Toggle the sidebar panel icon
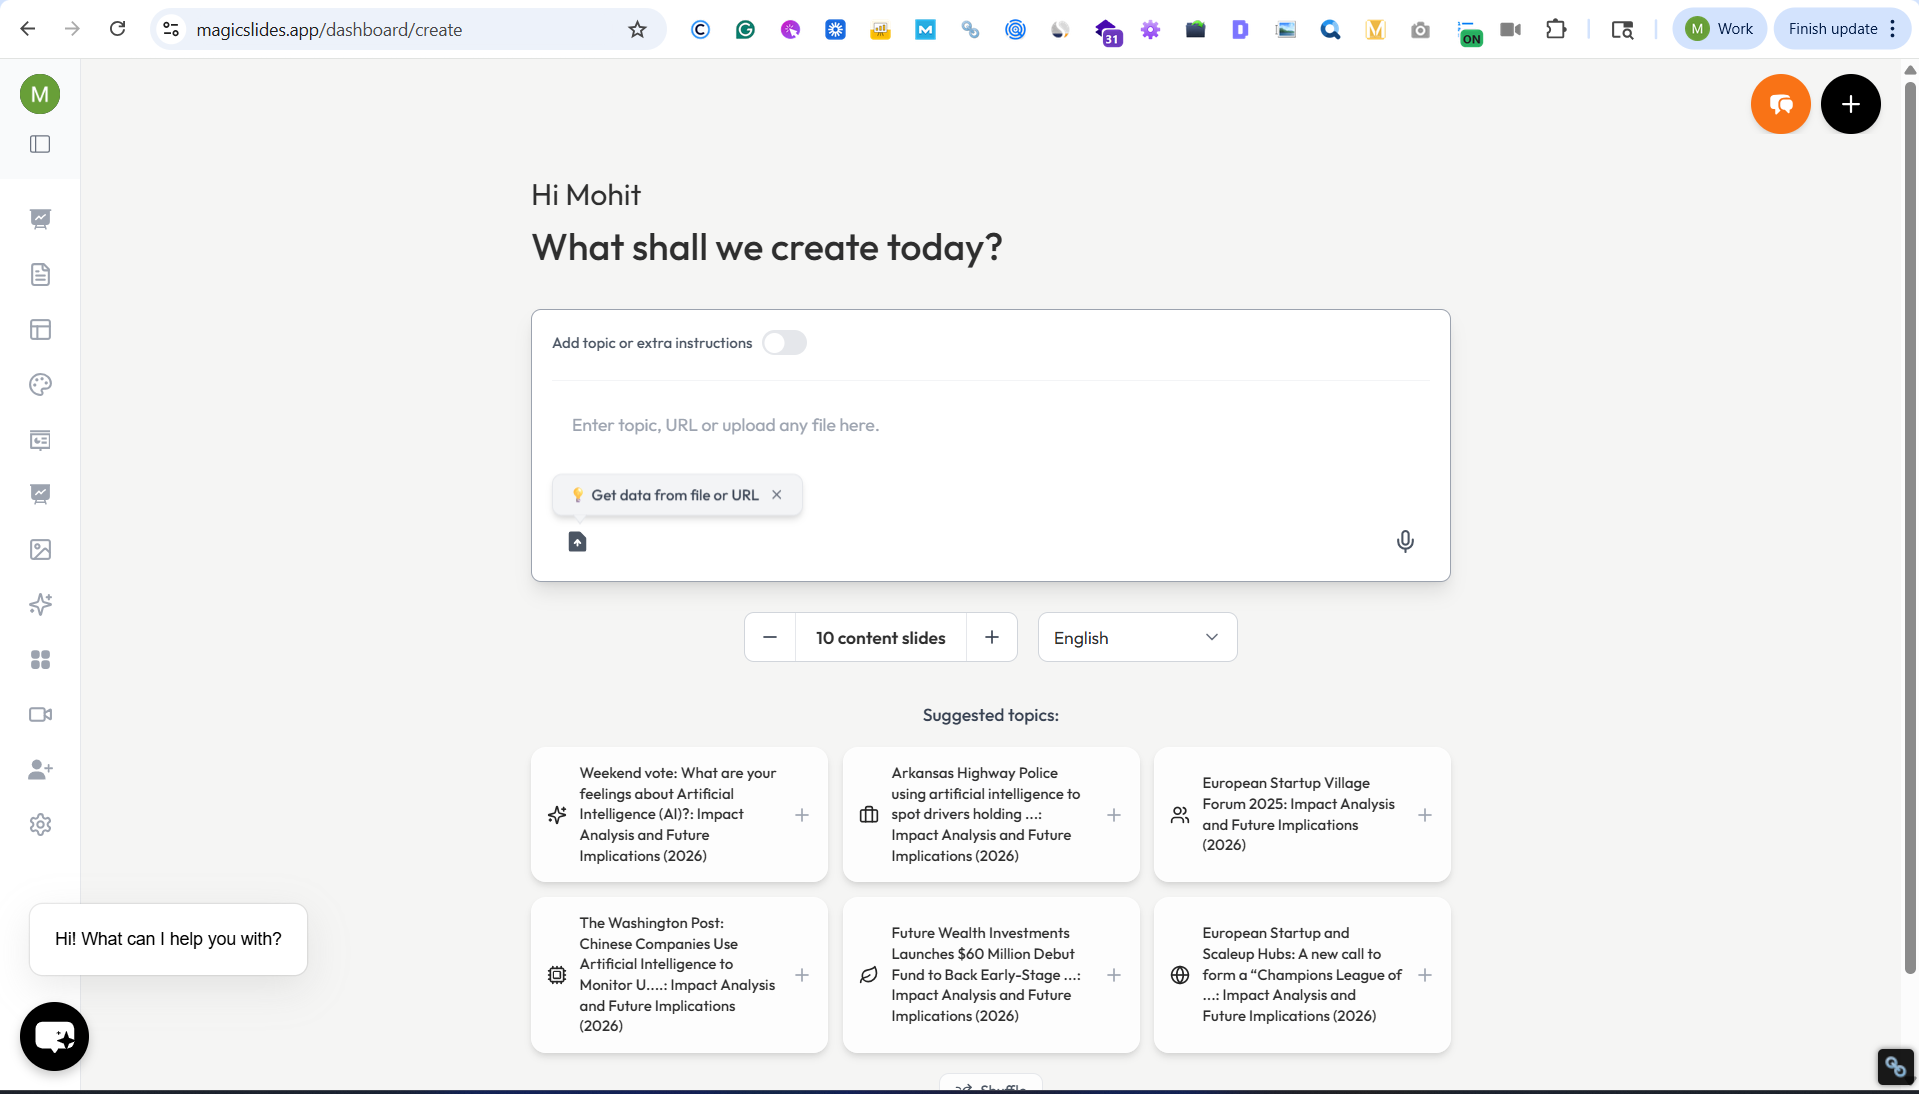Screen dimensions: 1919x1094 coord(40,144)
